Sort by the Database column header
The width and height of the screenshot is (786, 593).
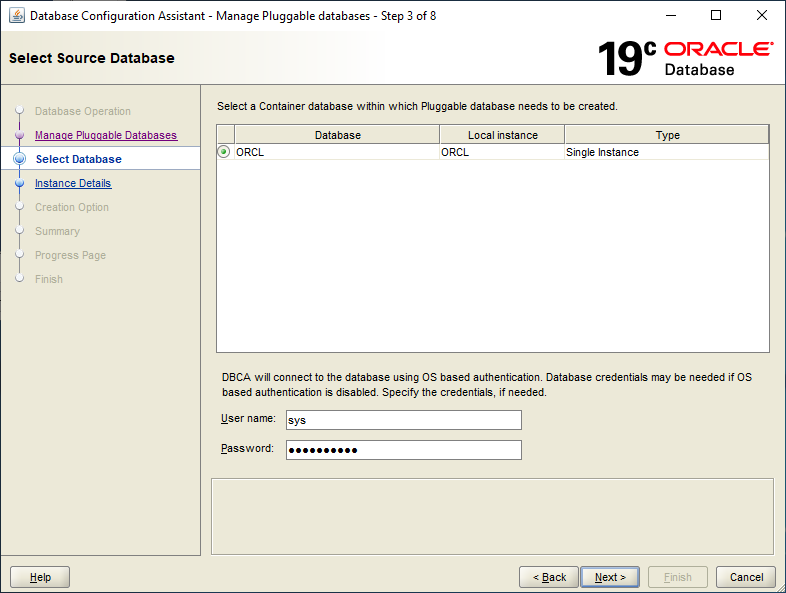pos(337,135)
